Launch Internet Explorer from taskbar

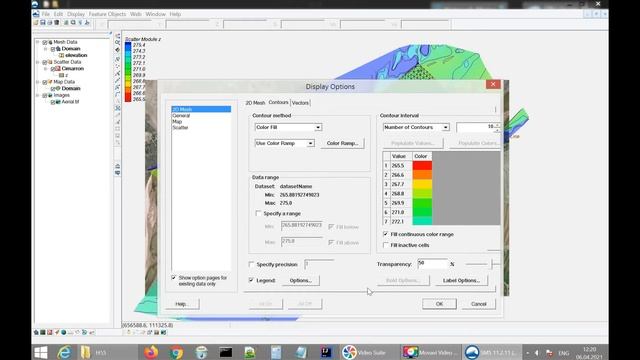coord(64,352)
